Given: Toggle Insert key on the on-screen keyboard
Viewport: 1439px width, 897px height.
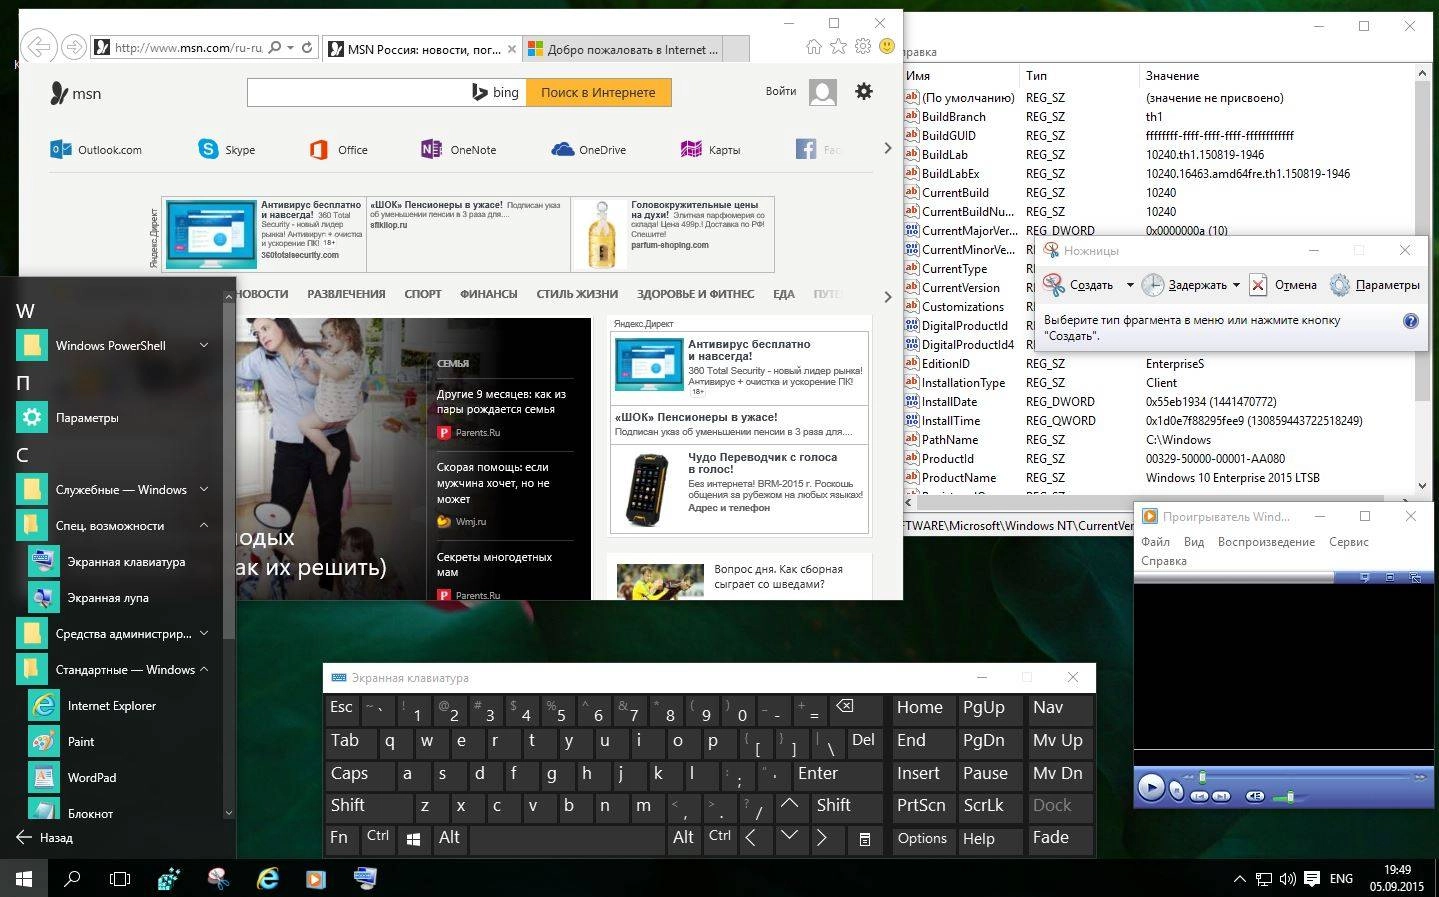Looking at the screenshot, I should [x=922, y=774].
